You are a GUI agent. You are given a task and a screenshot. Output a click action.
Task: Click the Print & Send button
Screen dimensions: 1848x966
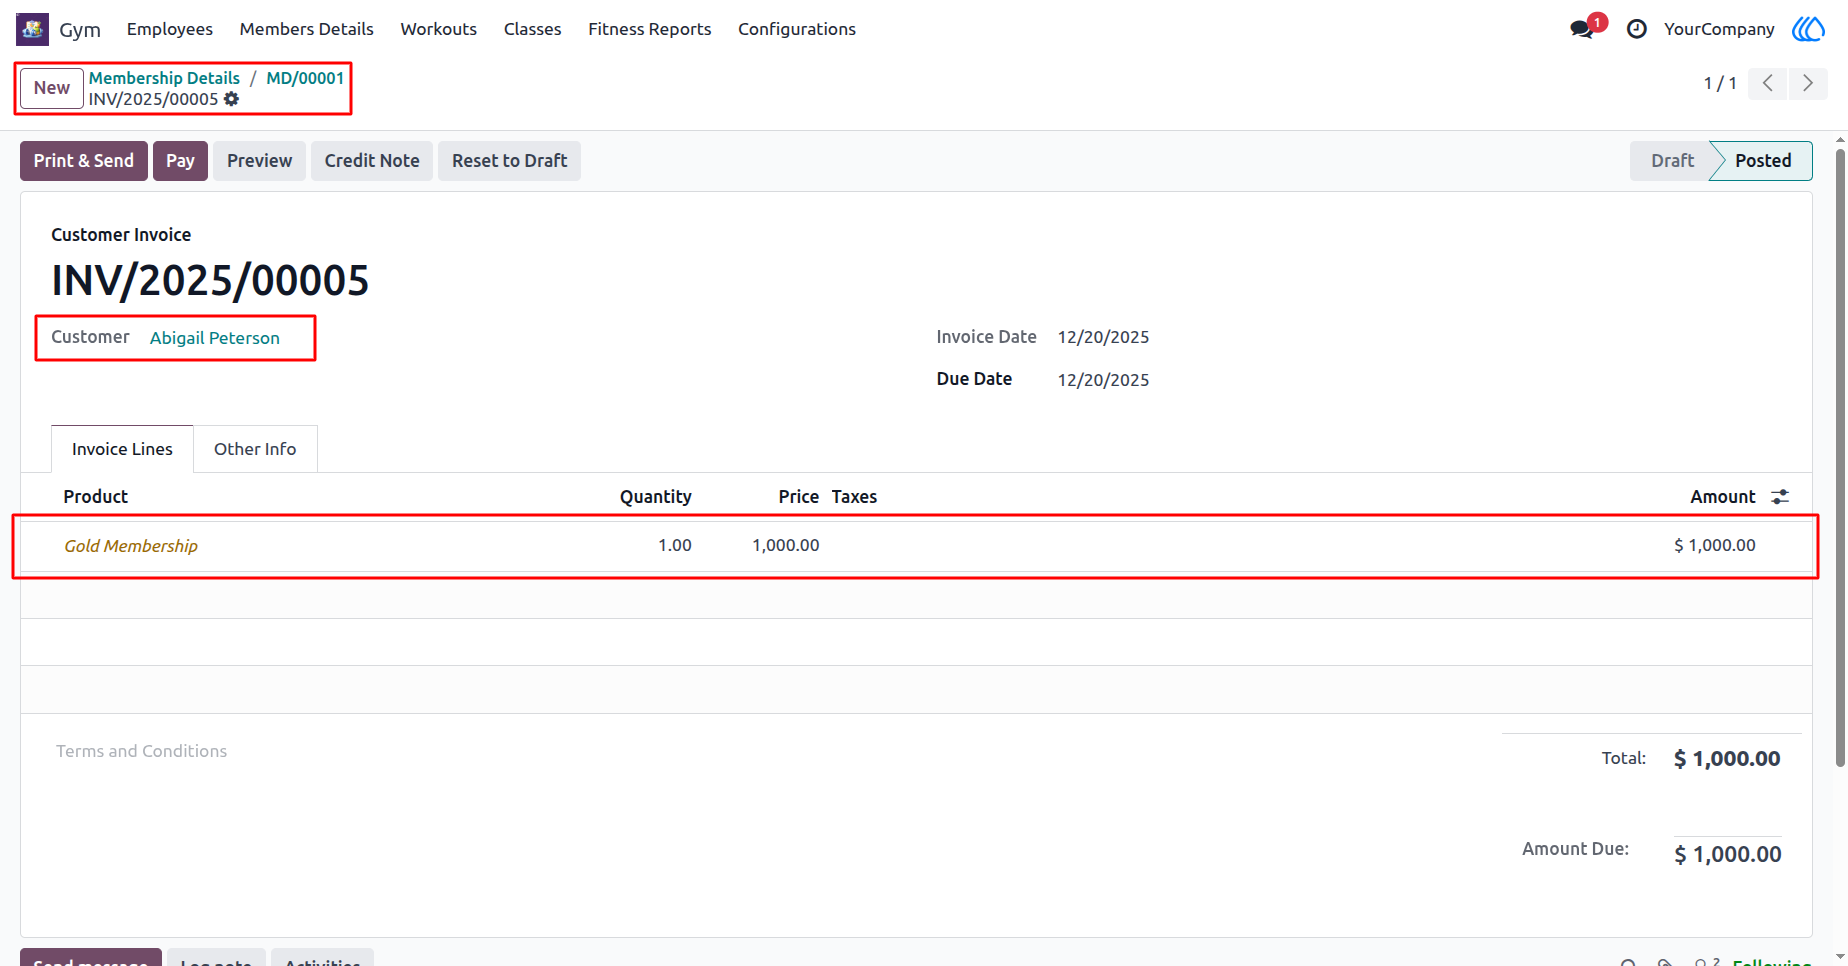(x=84, y=161)
